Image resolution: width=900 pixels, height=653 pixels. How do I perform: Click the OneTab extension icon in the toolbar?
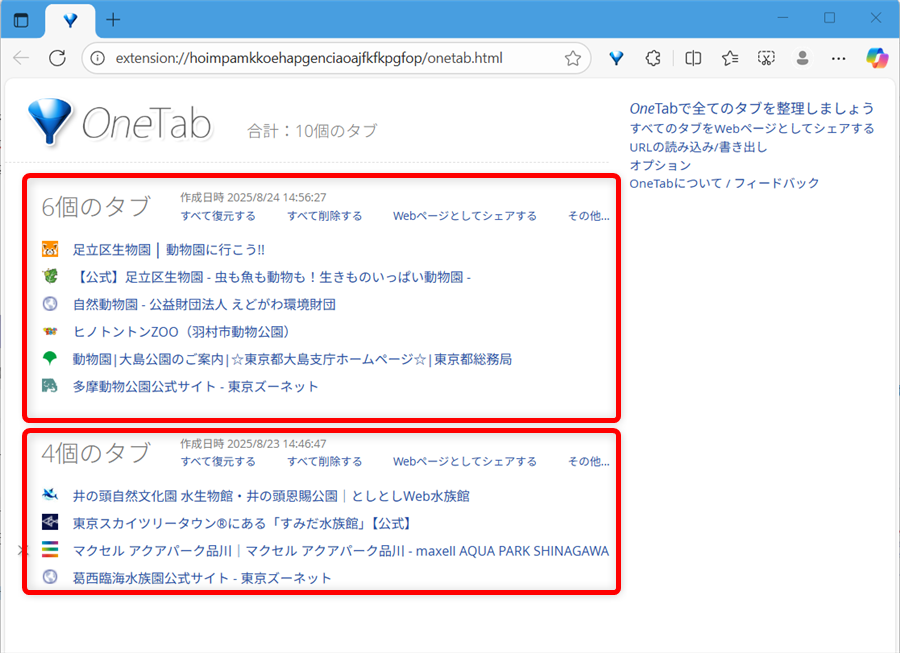(x=616, y=58)
